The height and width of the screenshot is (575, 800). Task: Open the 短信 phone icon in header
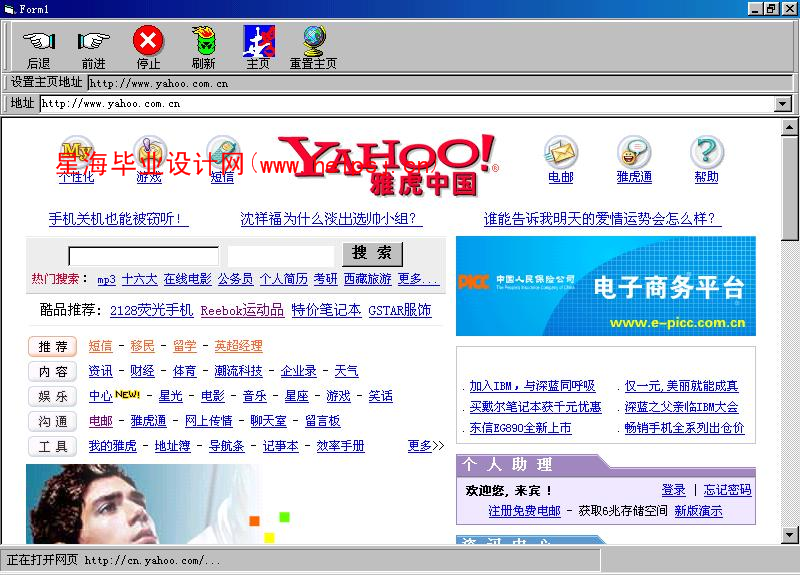click(x=222, y=152)
